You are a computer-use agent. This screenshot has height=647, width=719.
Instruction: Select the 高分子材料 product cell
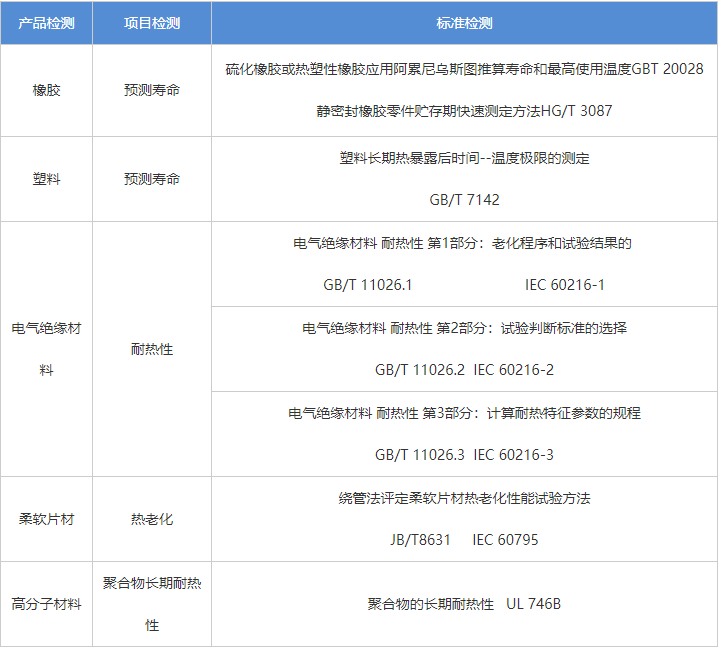click(x=46, y=604)
